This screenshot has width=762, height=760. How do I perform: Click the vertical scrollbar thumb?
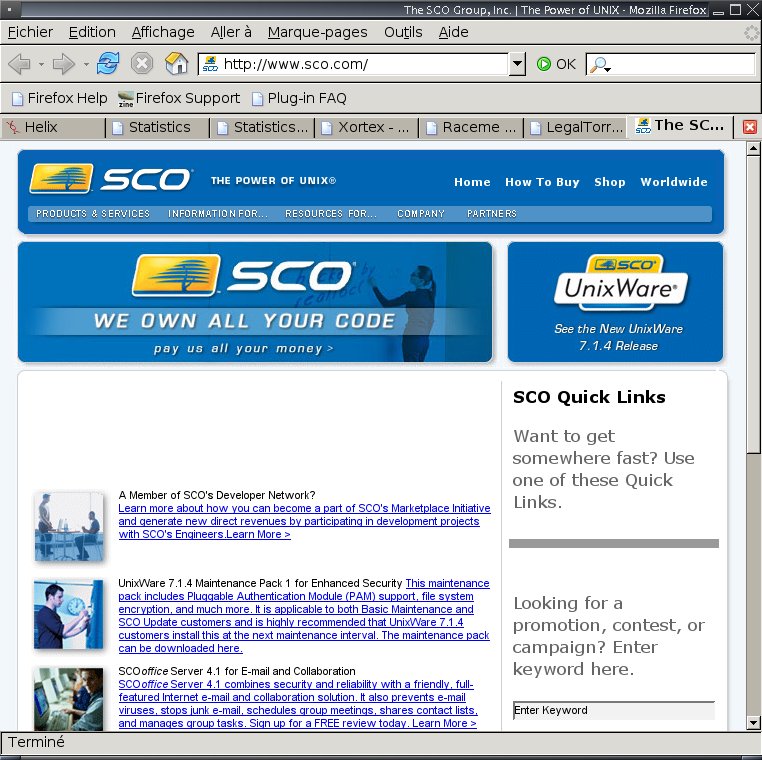point(753,304)
